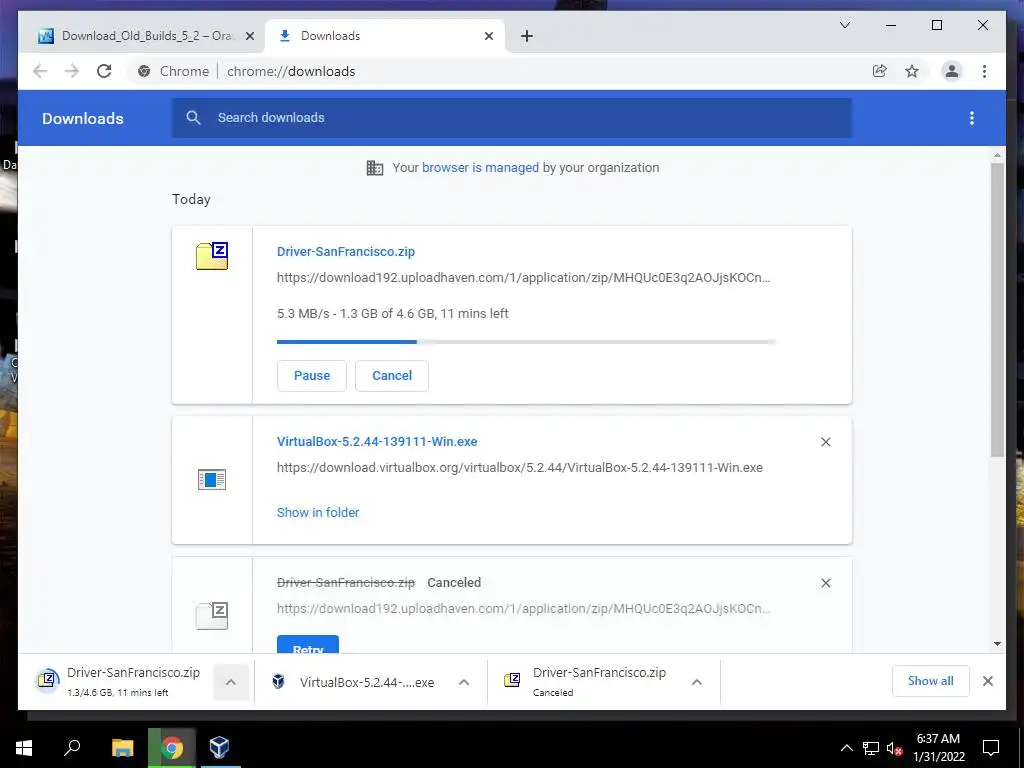Close the Downloads tab
This screenshot has height=768, width=1024.
(488, 36)
